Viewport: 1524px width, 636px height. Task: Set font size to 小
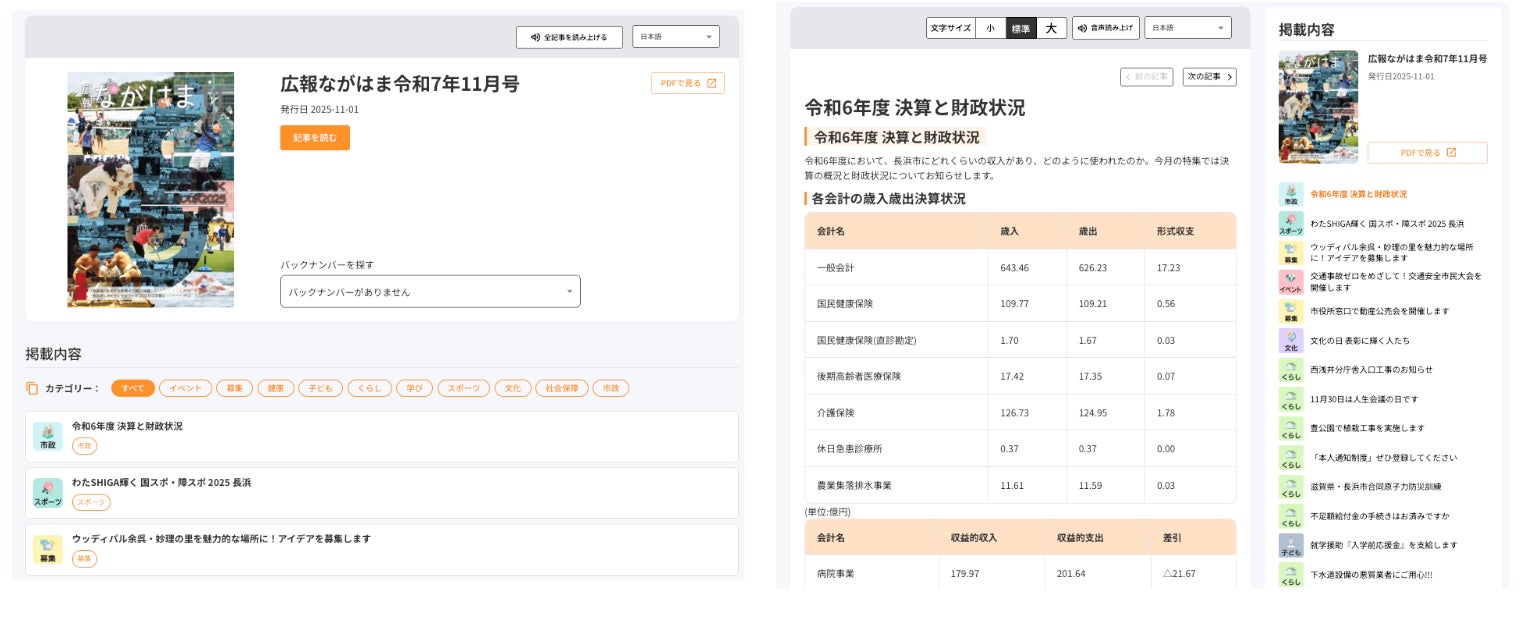coord(990,28)
